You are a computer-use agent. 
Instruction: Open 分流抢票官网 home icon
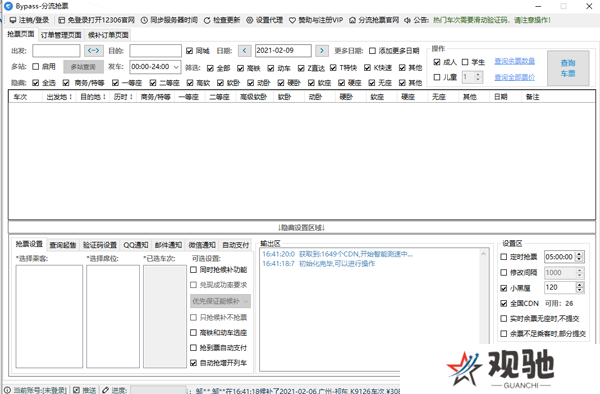[352, 20]
